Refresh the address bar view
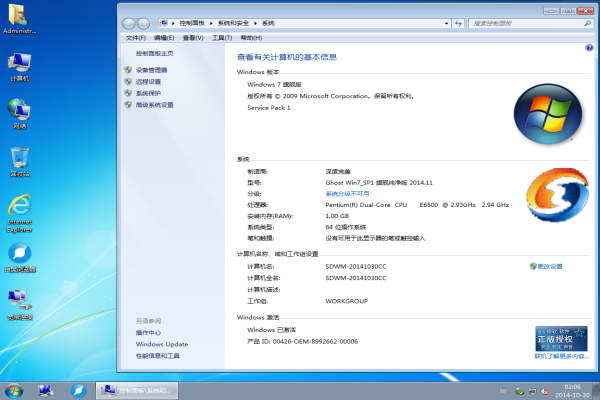Image resolution: width=600 pixels, height=400 pixels. tap(458, 23)
